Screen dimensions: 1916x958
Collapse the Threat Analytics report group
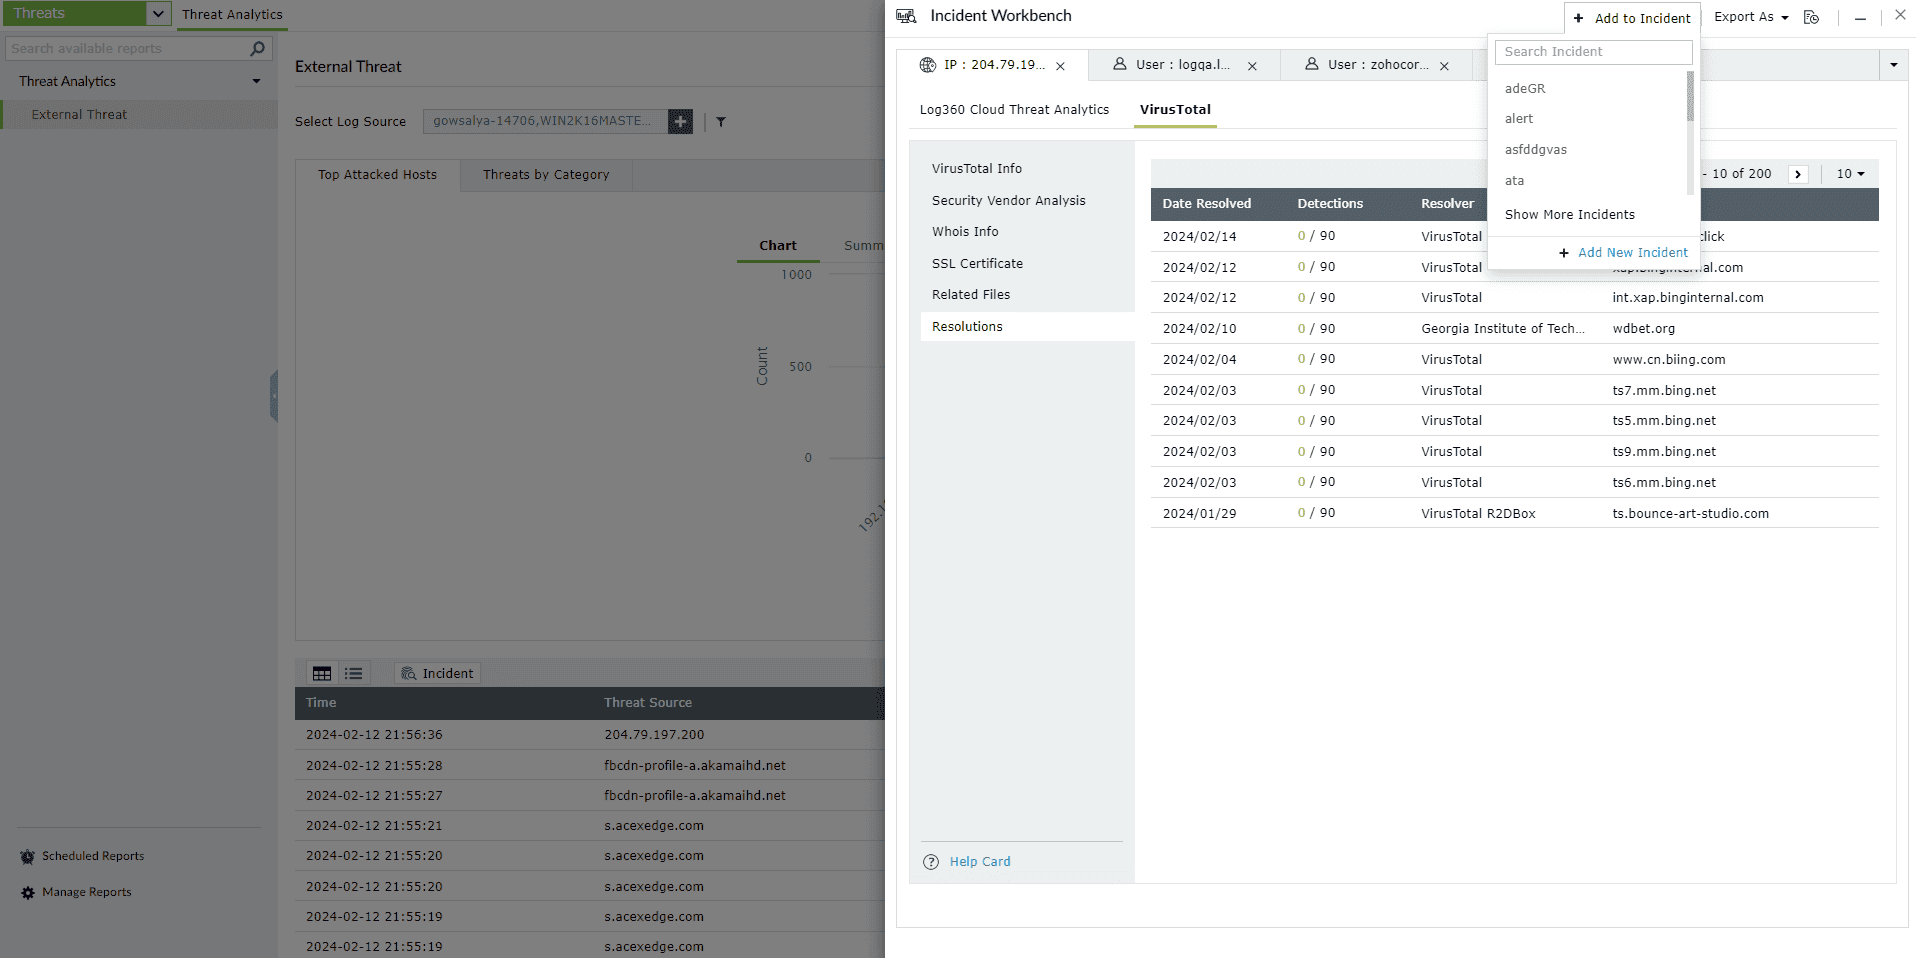click(x=256, y=81)
